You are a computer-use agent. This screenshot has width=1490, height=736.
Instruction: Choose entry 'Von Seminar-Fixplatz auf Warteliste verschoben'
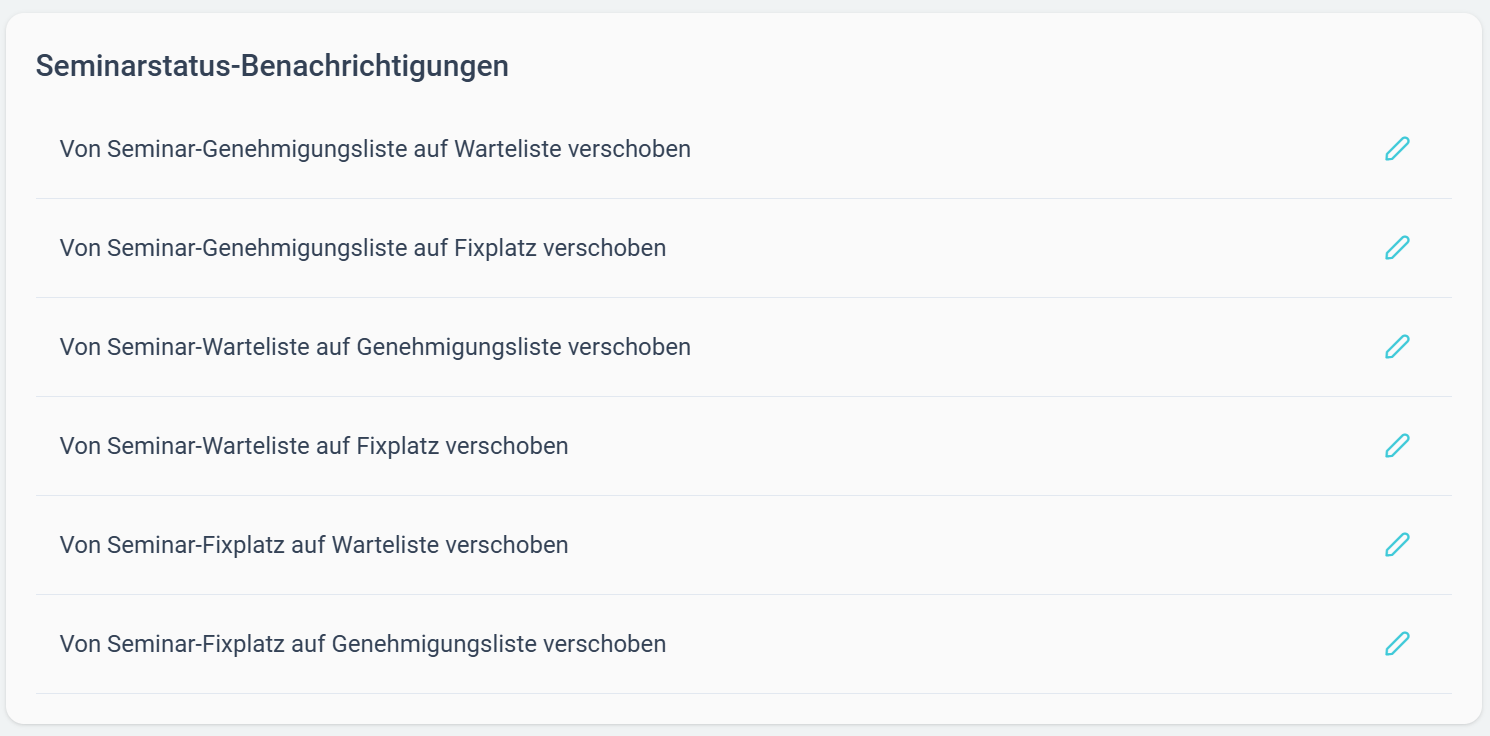314,545
